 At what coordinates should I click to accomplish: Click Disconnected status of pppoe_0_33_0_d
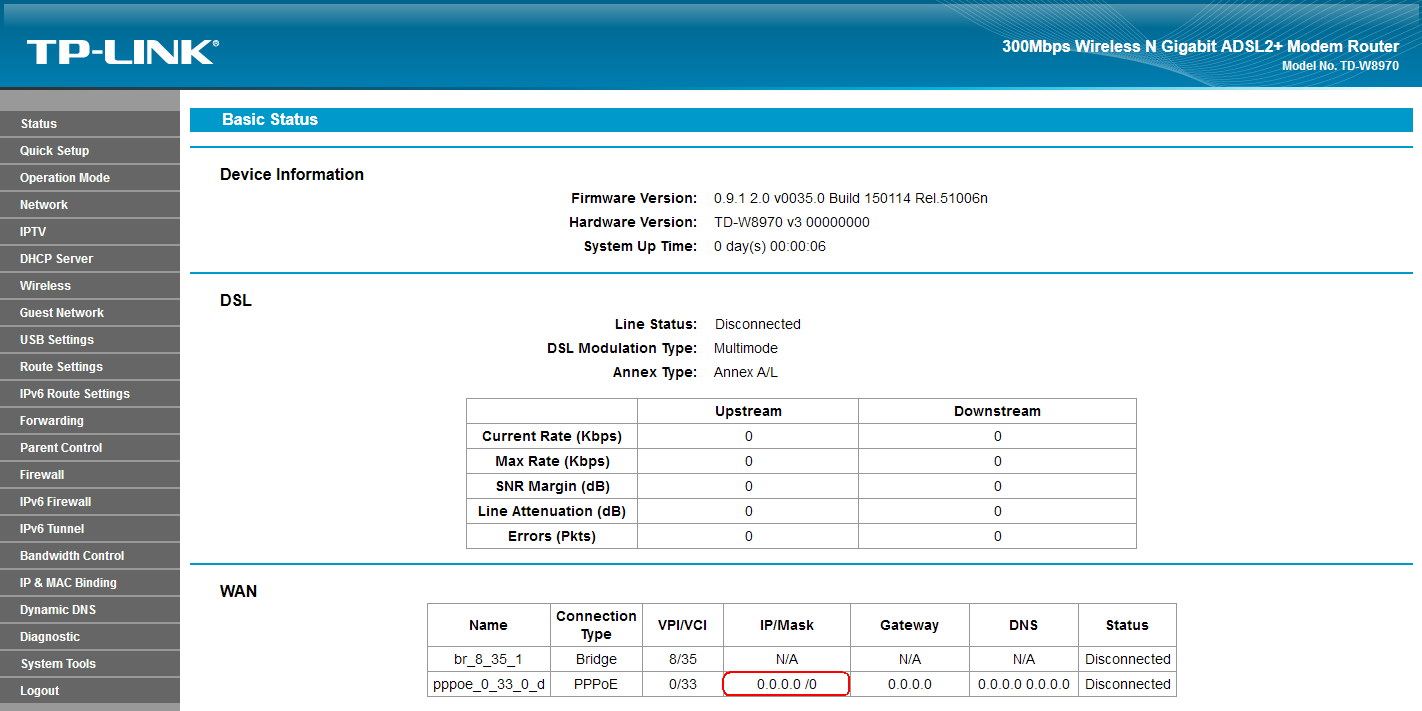pos(1127,684)
